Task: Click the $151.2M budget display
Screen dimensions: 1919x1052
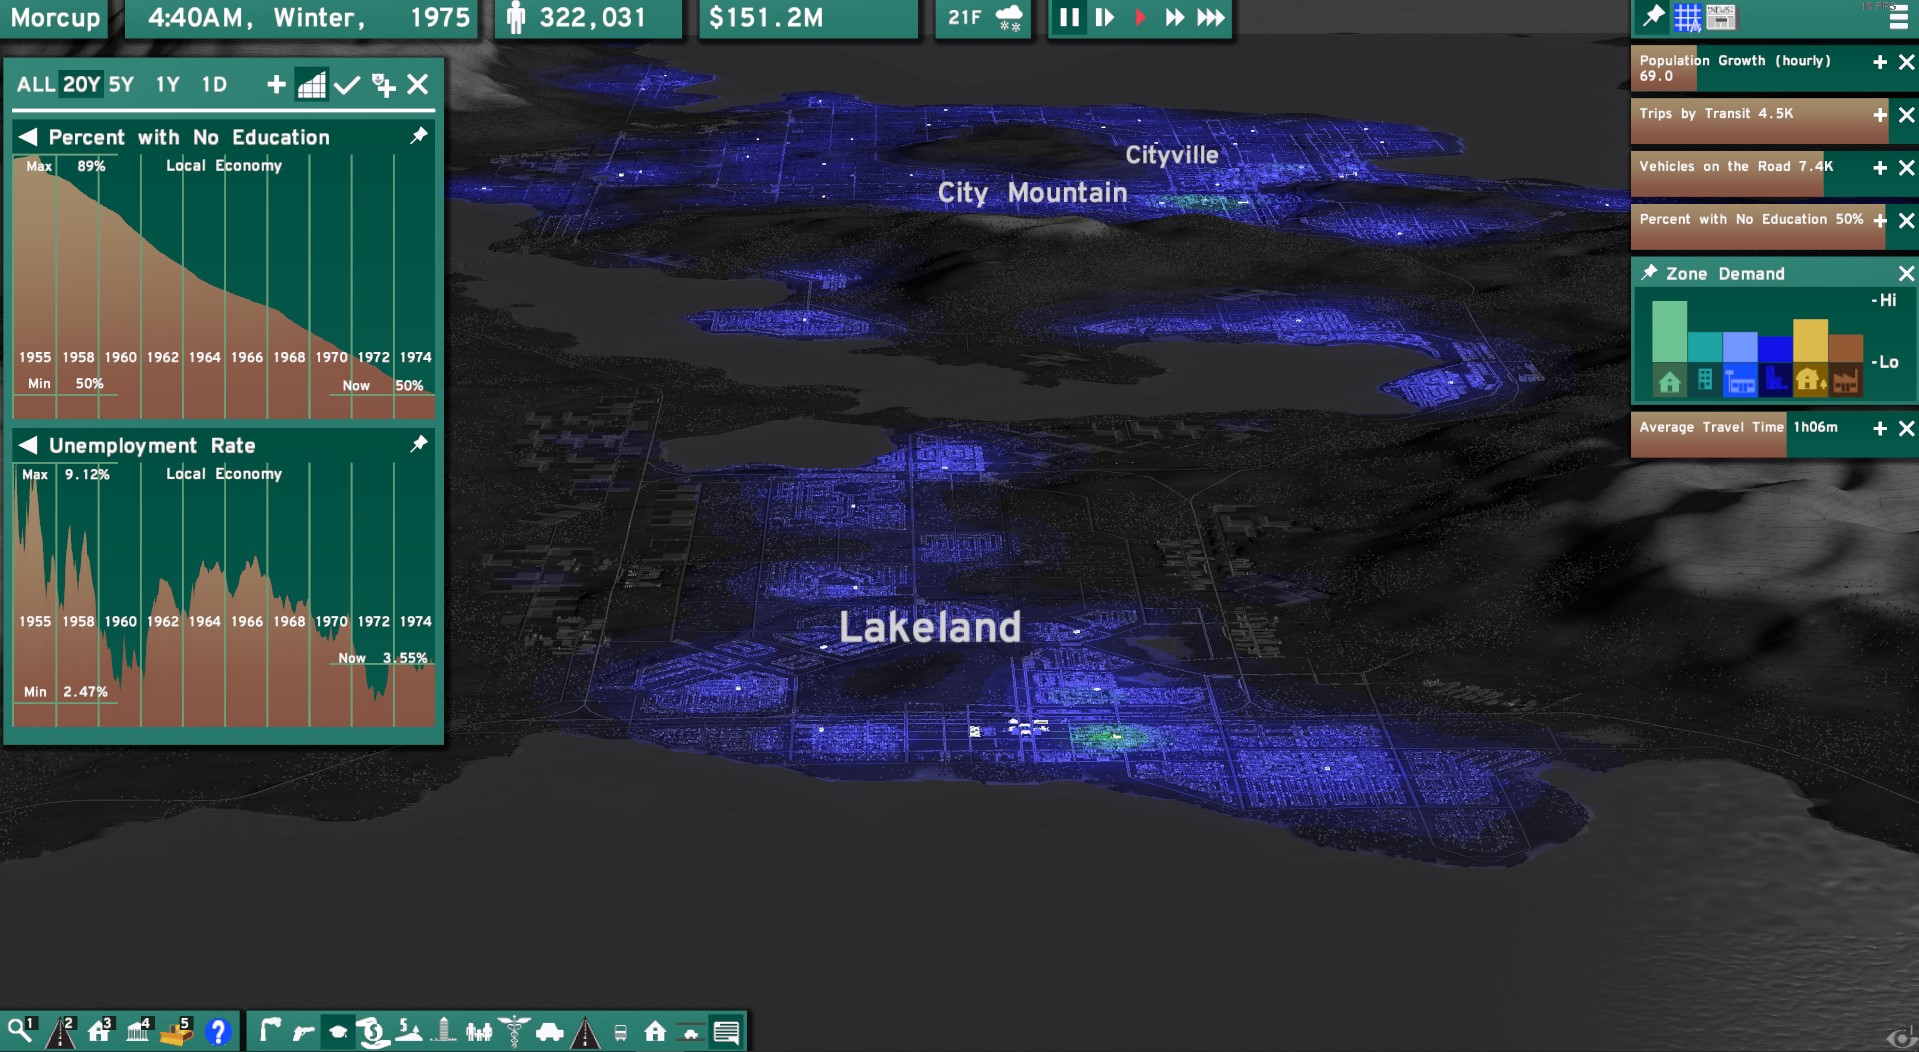Action: click(x=808, y=18)
